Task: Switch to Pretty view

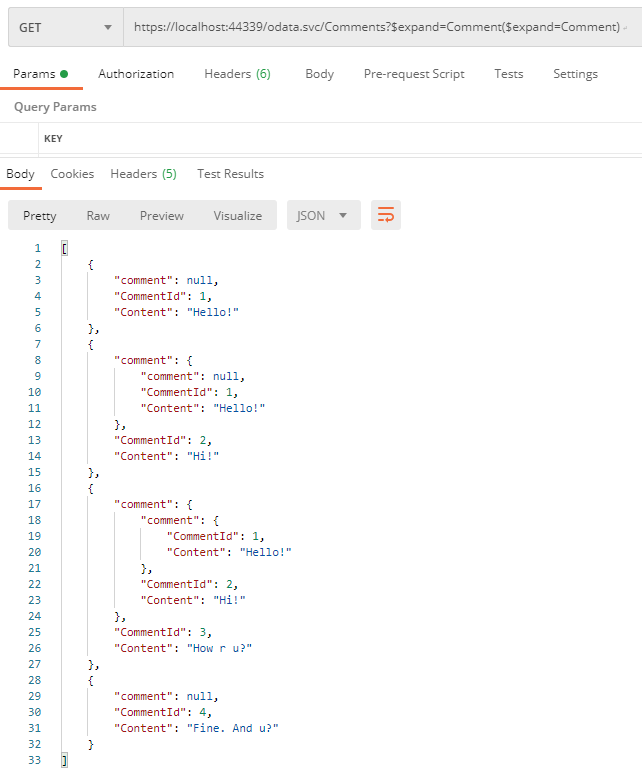Action: [x=40, y=216]
